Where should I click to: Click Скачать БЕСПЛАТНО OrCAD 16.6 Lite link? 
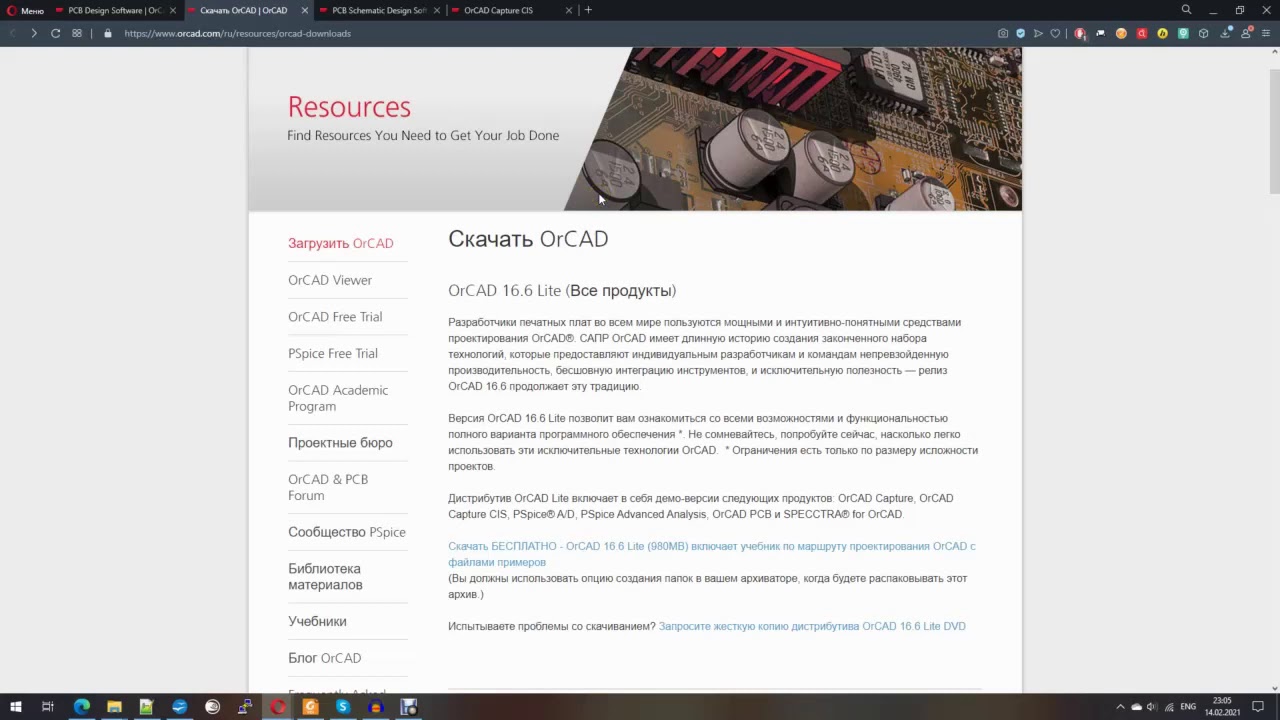pos(712,554)
